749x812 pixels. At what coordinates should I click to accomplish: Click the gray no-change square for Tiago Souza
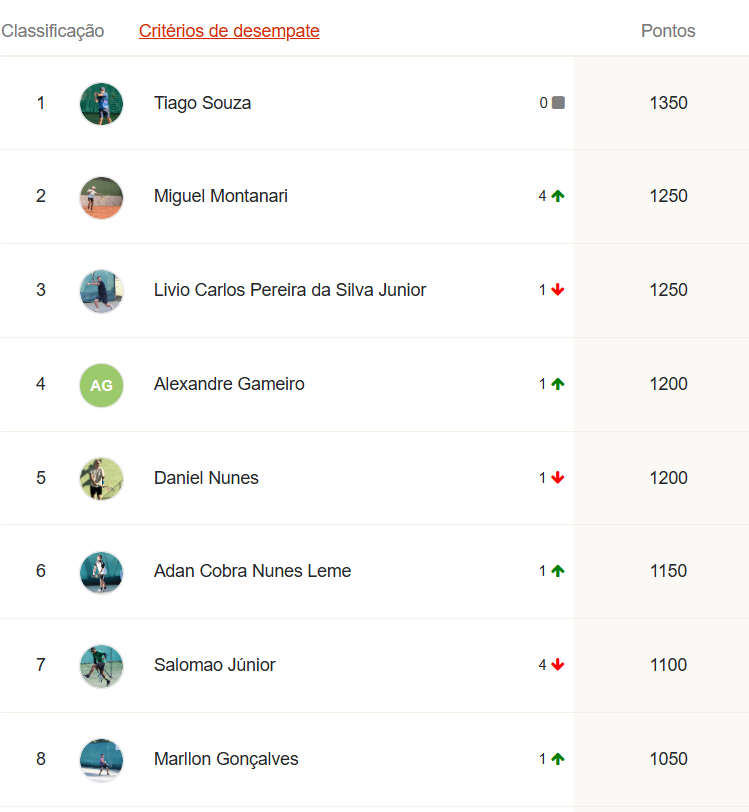coord(558,103)
